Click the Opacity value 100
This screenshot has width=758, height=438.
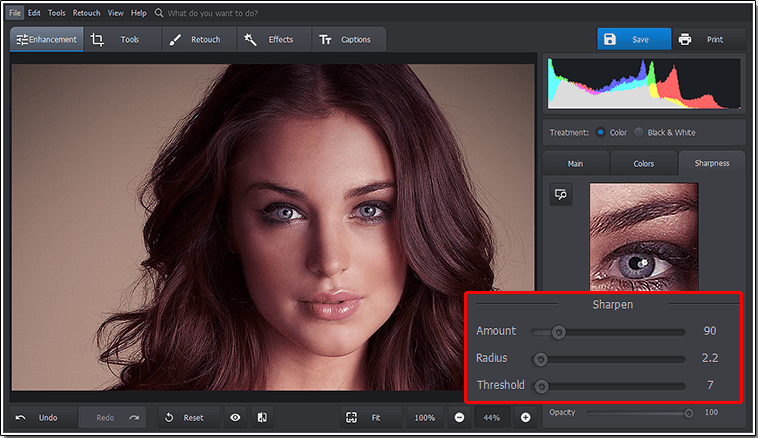(711, 412)
